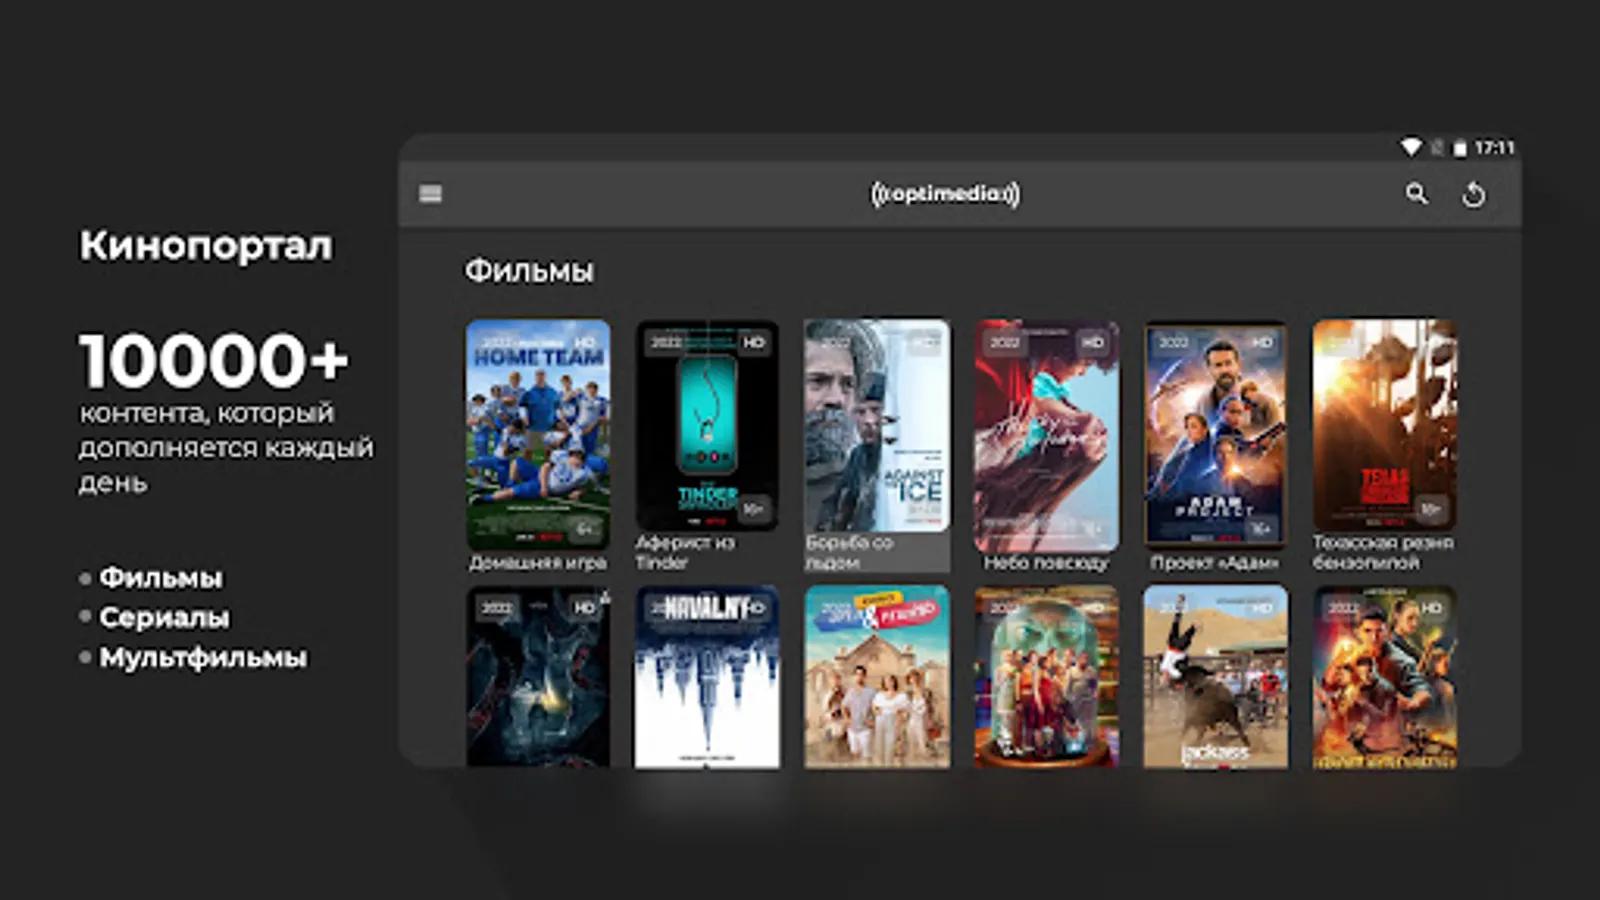Open the hamburger navigation menu
Viewport: 1600px width, 900px height.
[x=431, y=194]
